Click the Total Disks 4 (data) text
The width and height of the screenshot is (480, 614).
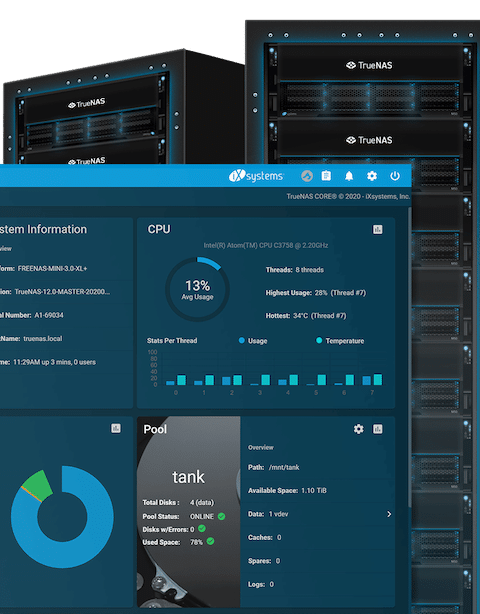178,502
